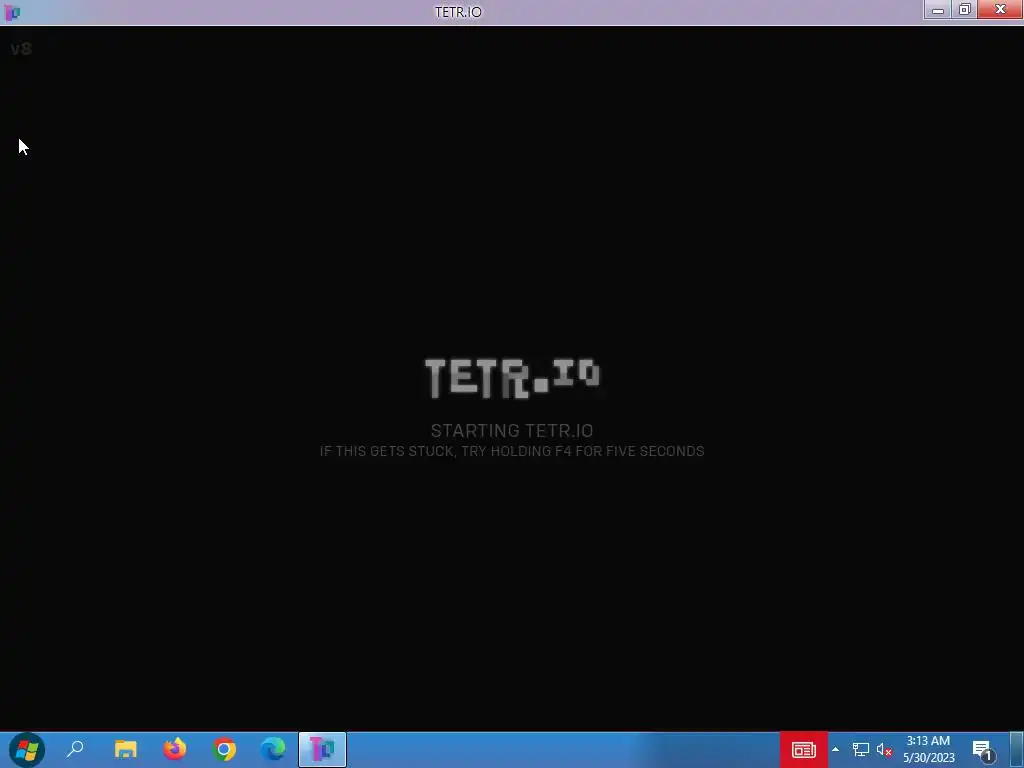Click the muted volume tray icon
The image size is (1024, 768).
click(x=884, y=750)
